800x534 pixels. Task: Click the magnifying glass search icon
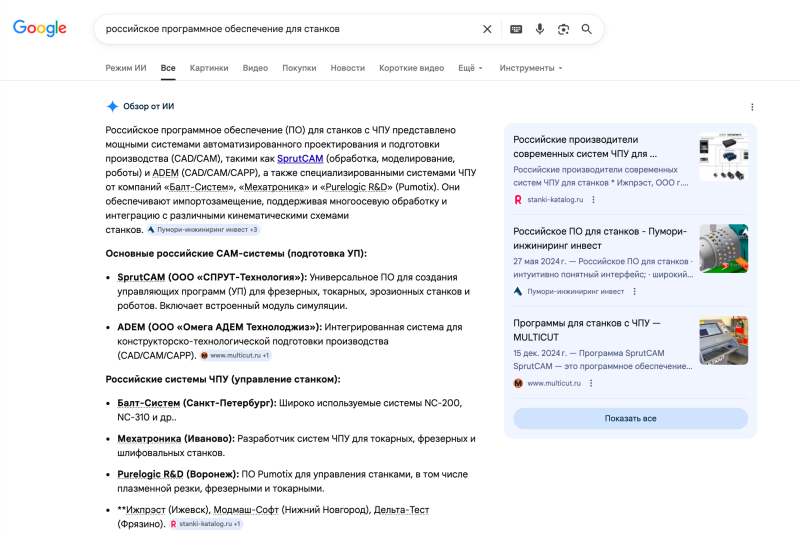(x=587, y=29)
